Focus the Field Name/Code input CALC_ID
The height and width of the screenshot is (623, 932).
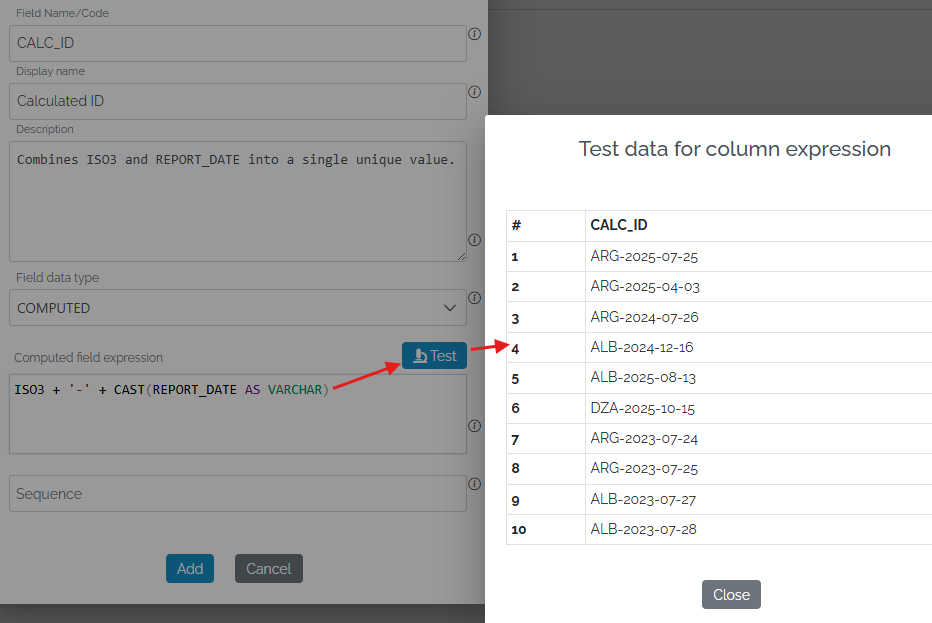pyautogui.click(x=237, y=43)
